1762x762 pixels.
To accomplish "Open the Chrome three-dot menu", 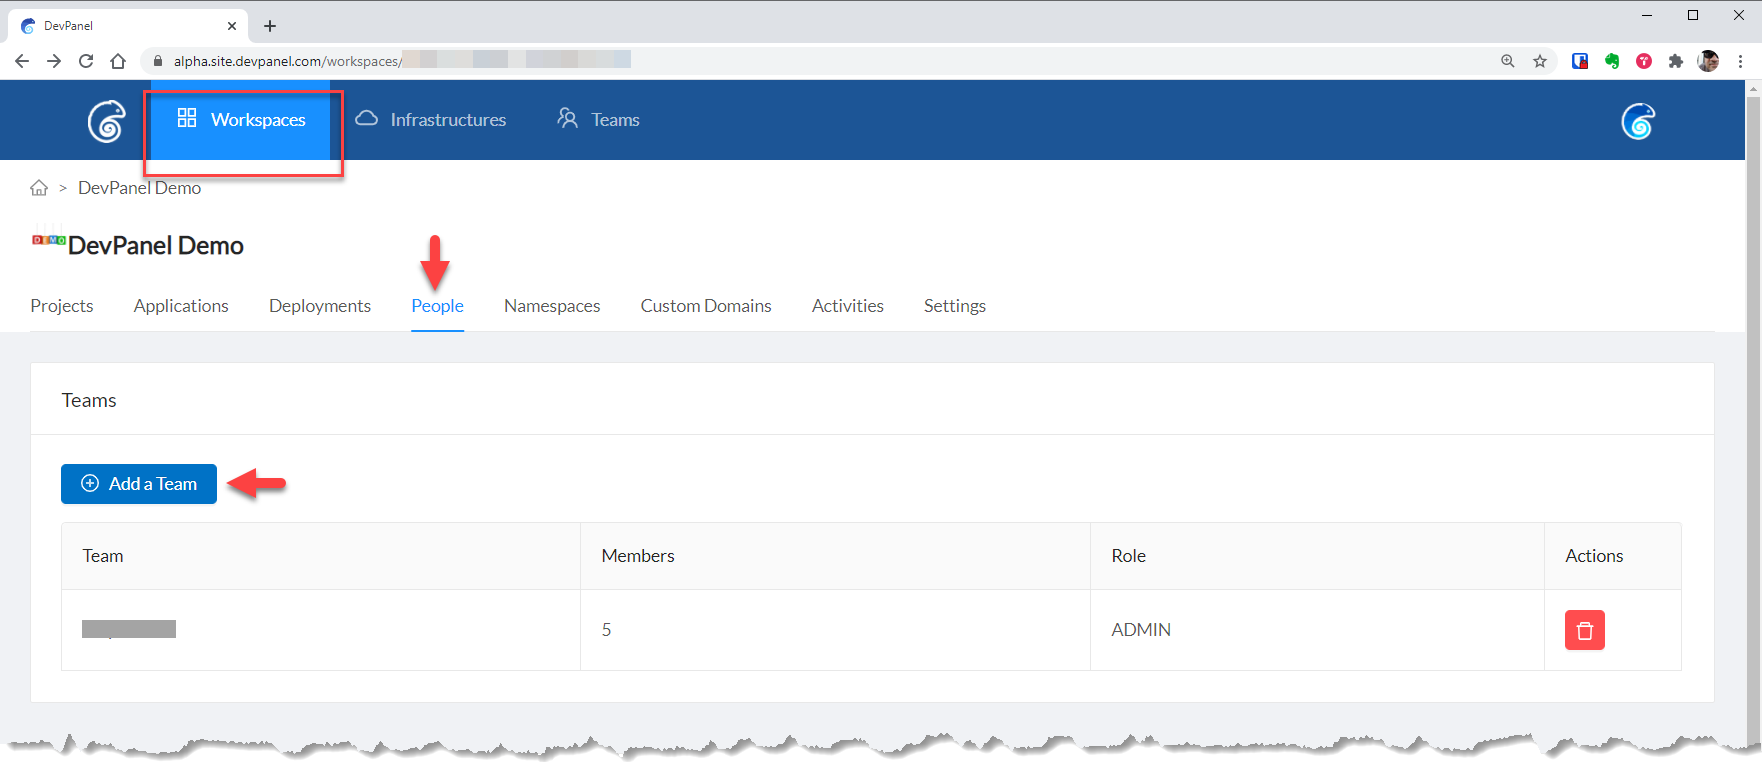I will pyautogui.click(x=1740, y=61).
